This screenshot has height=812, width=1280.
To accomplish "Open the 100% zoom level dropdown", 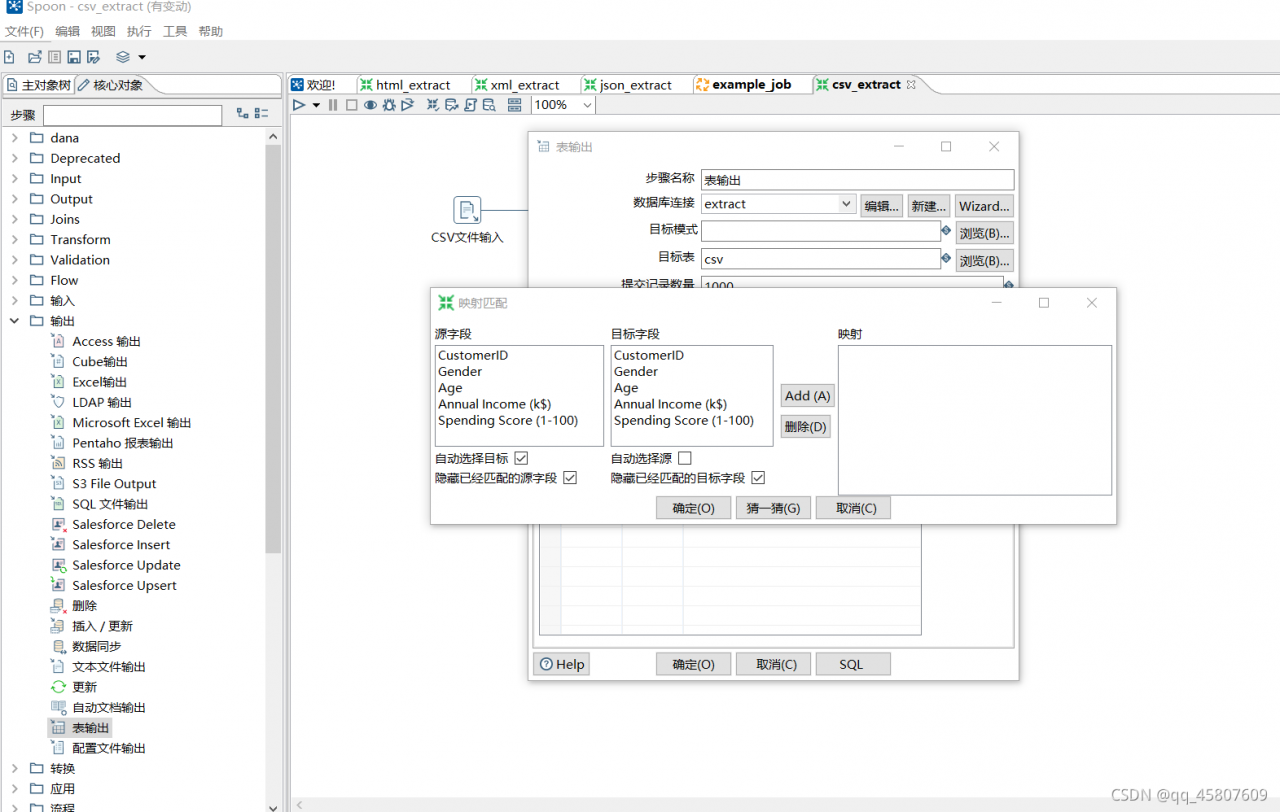I will 586,105.
